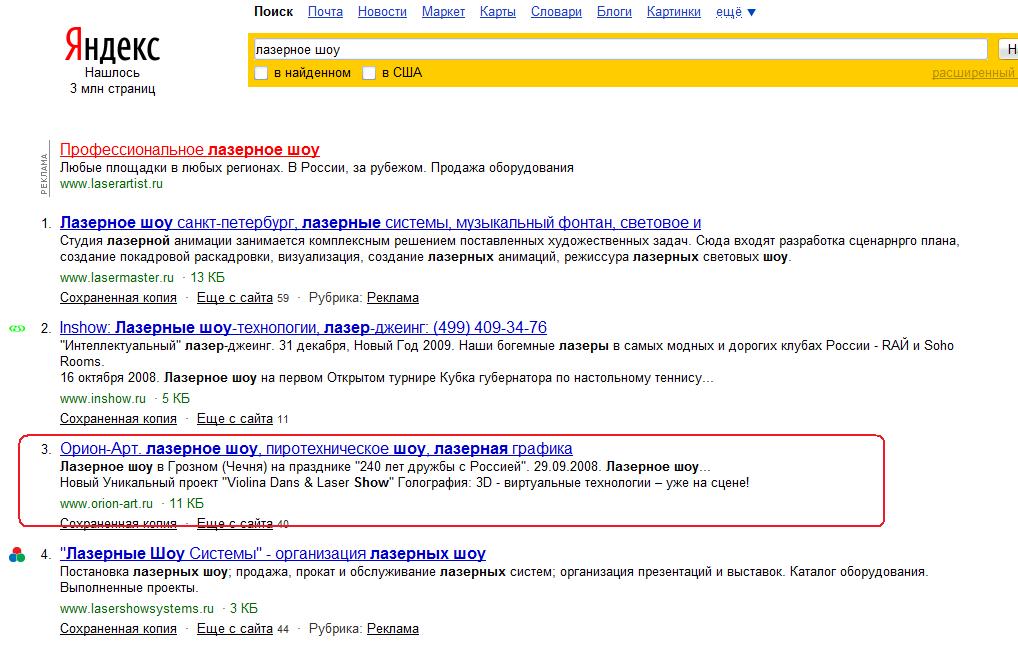The height and width of the screenshot is (647, 1018).
Task: Click the search query input field
Action: point(620,49)
